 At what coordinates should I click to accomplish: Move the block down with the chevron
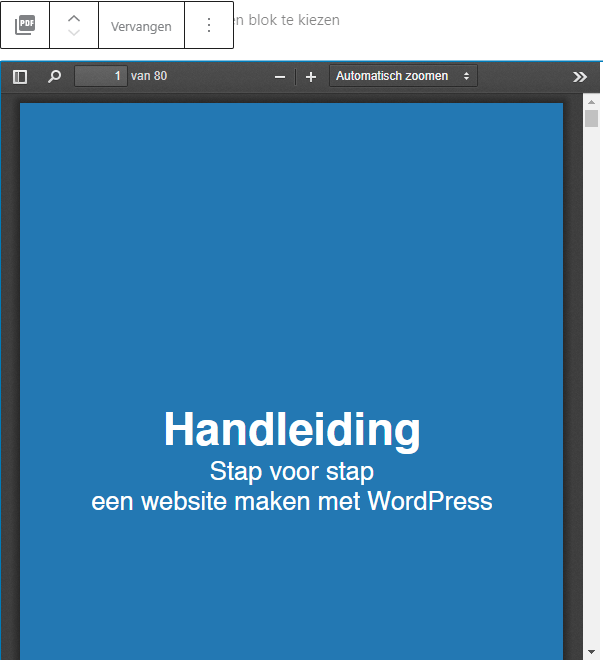(x=74, y=34)
